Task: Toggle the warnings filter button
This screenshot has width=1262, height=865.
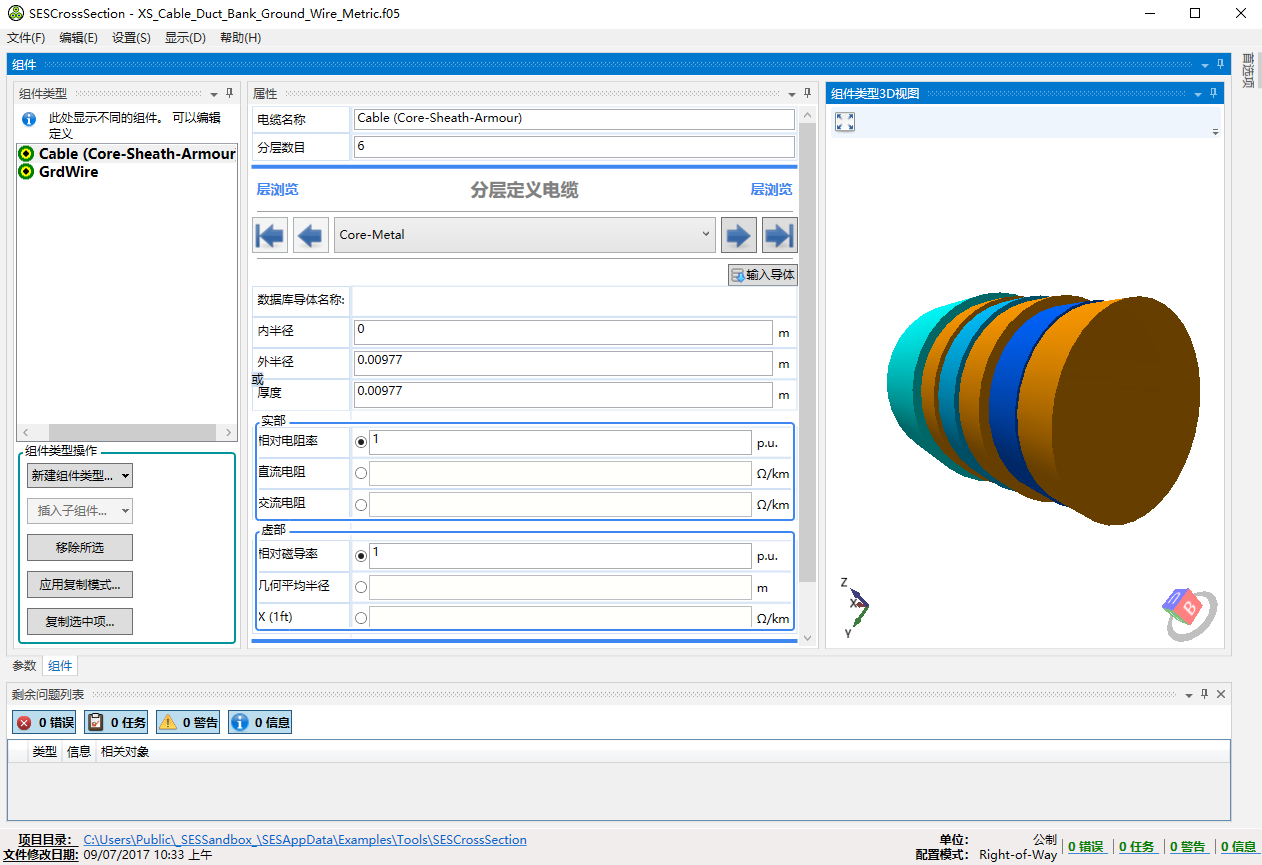Action: pos(188,722)
